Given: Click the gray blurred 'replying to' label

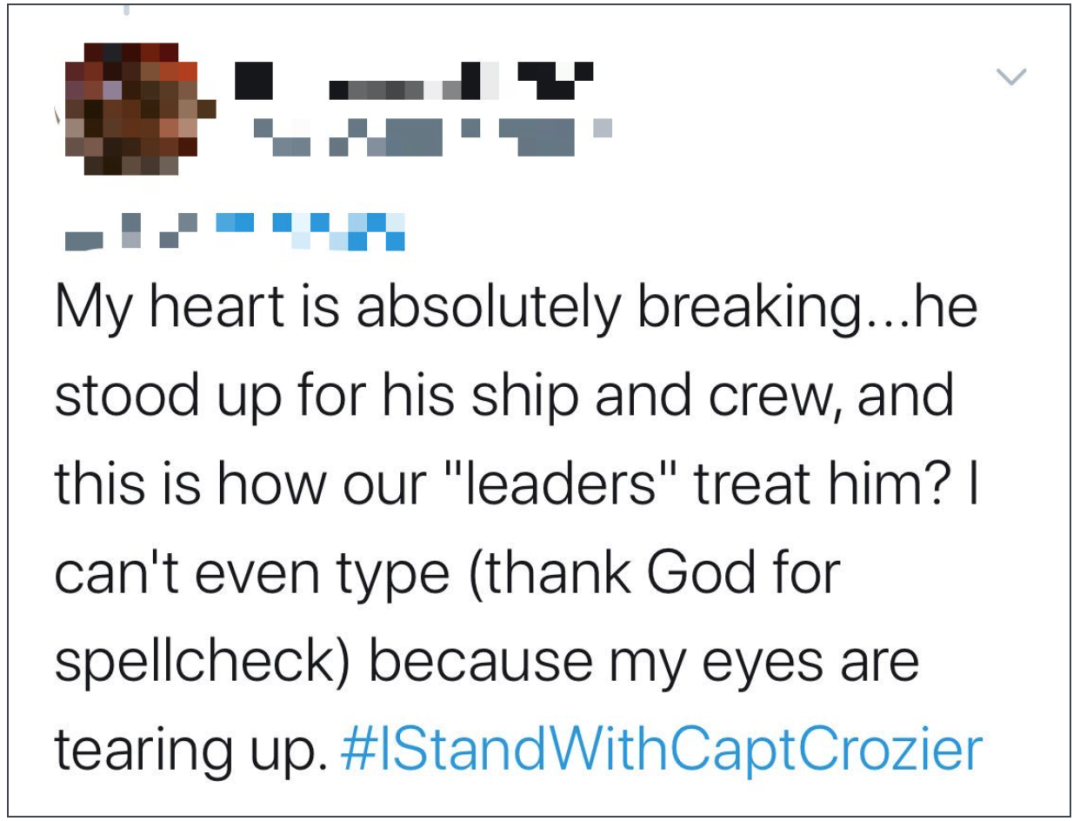Looking at the screenshot, I should pos(131,231).
